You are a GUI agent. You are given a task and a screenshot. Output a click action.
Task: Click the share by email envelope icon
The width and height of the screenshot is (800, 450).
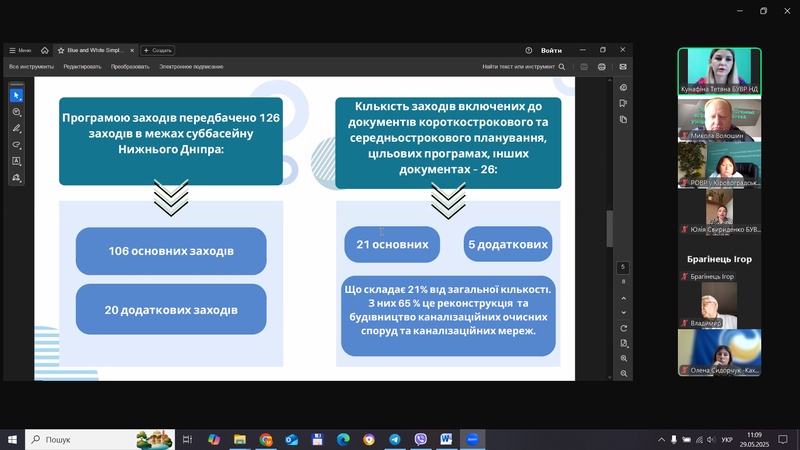point(623,67)
